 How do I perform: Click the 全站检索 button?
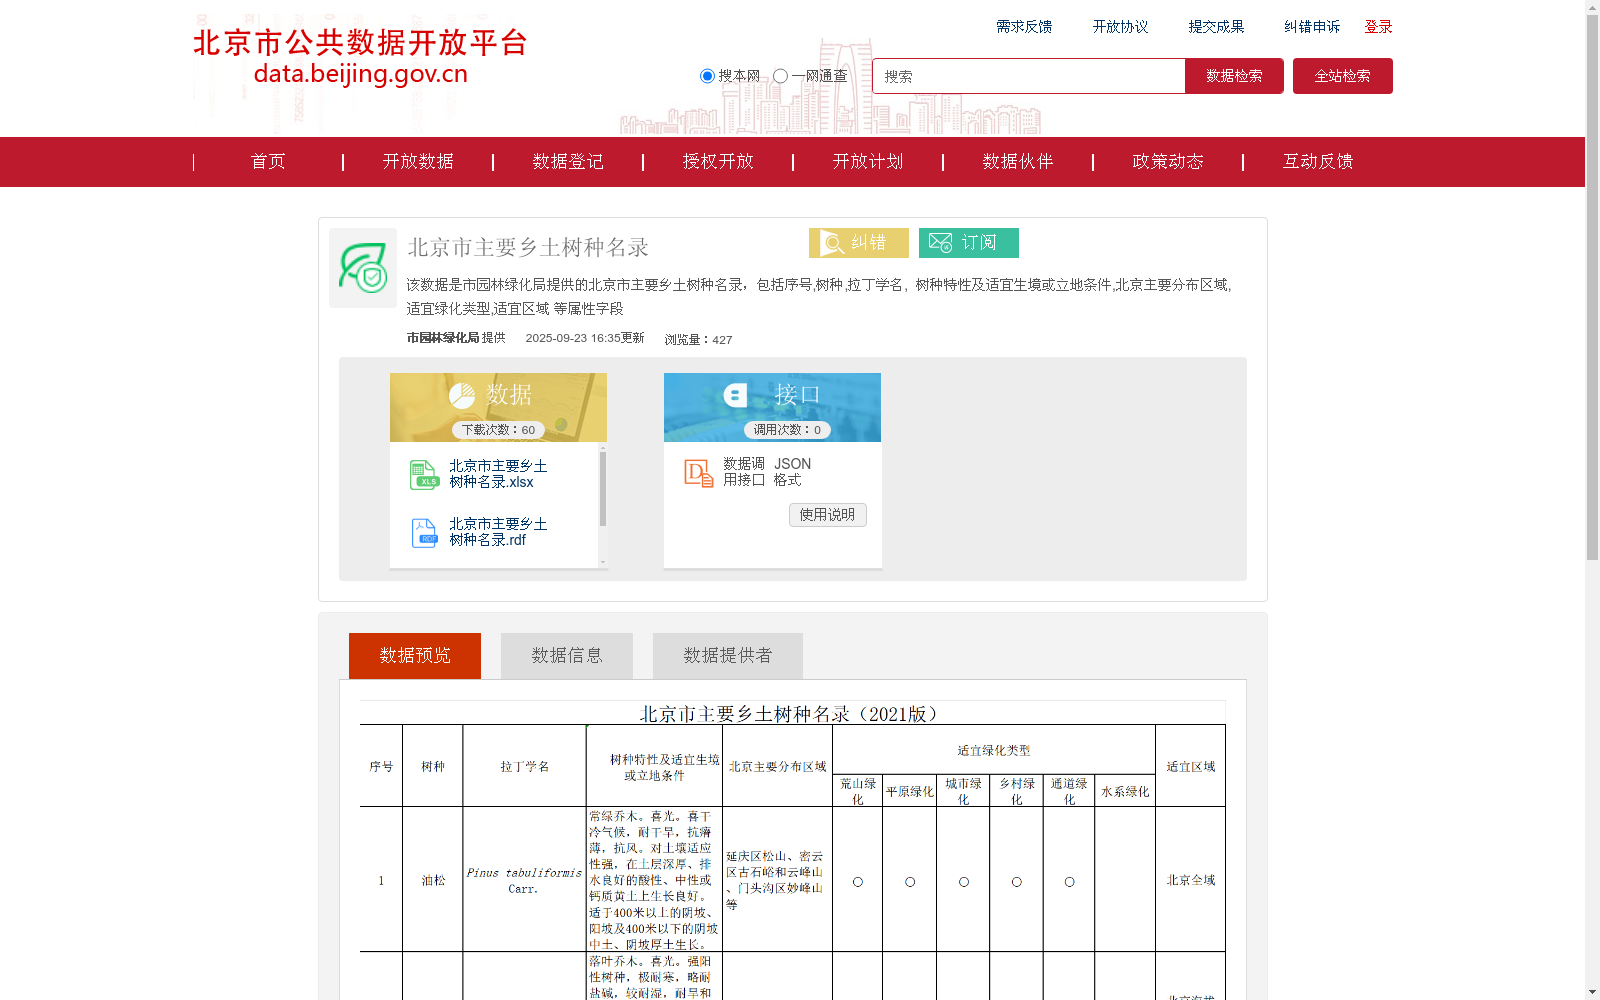coord(1342,75)
